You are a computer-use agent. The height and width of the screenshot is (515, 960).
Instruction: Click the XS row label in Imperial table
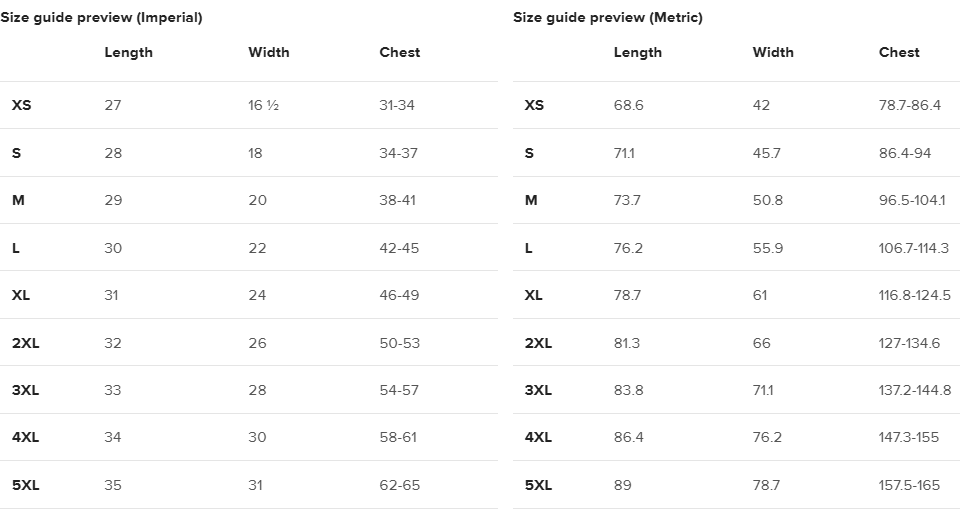(x=21, y=105)
